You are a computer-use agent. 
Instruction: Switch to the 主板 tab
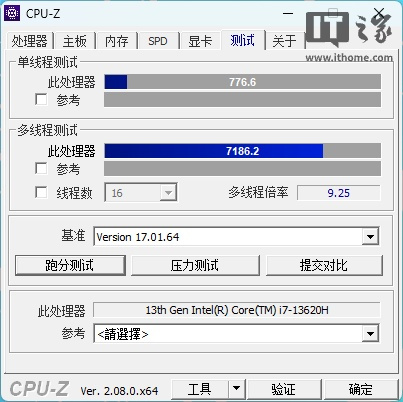pos(75,41)
